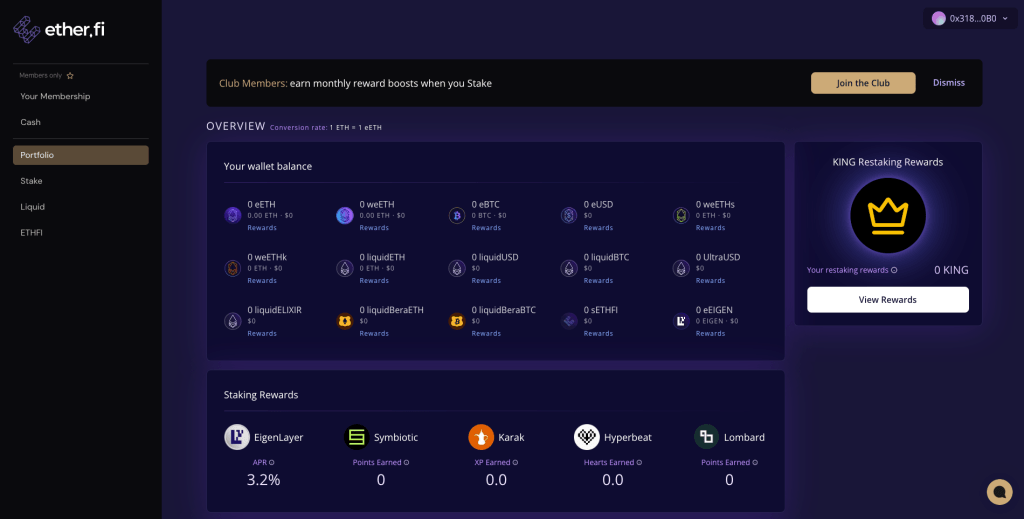Open the chat support bubble

pyautogui.click(x=999, y=492)
